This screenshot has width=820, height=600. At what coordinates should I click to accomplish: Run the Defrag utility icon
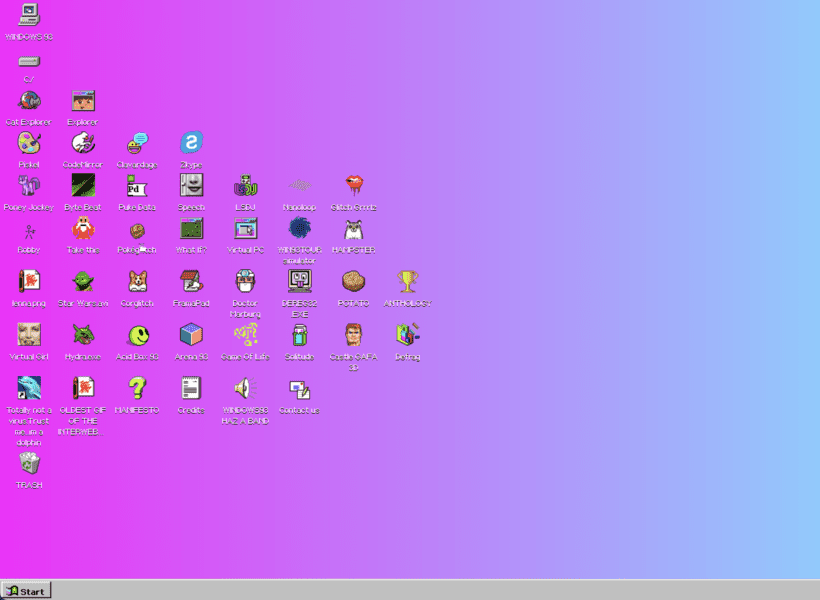tap(407, 335)
